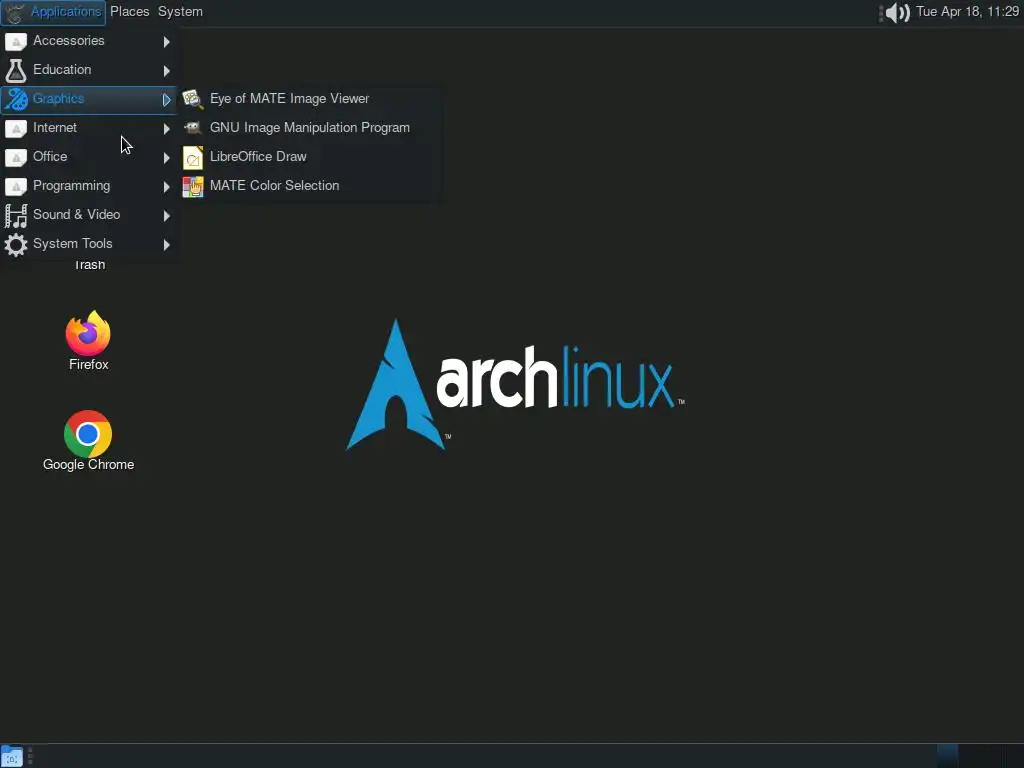The height and width of the screenshot is (768, 1024).
Task: Click the Graphics label
Action: (x=58, y=99)
